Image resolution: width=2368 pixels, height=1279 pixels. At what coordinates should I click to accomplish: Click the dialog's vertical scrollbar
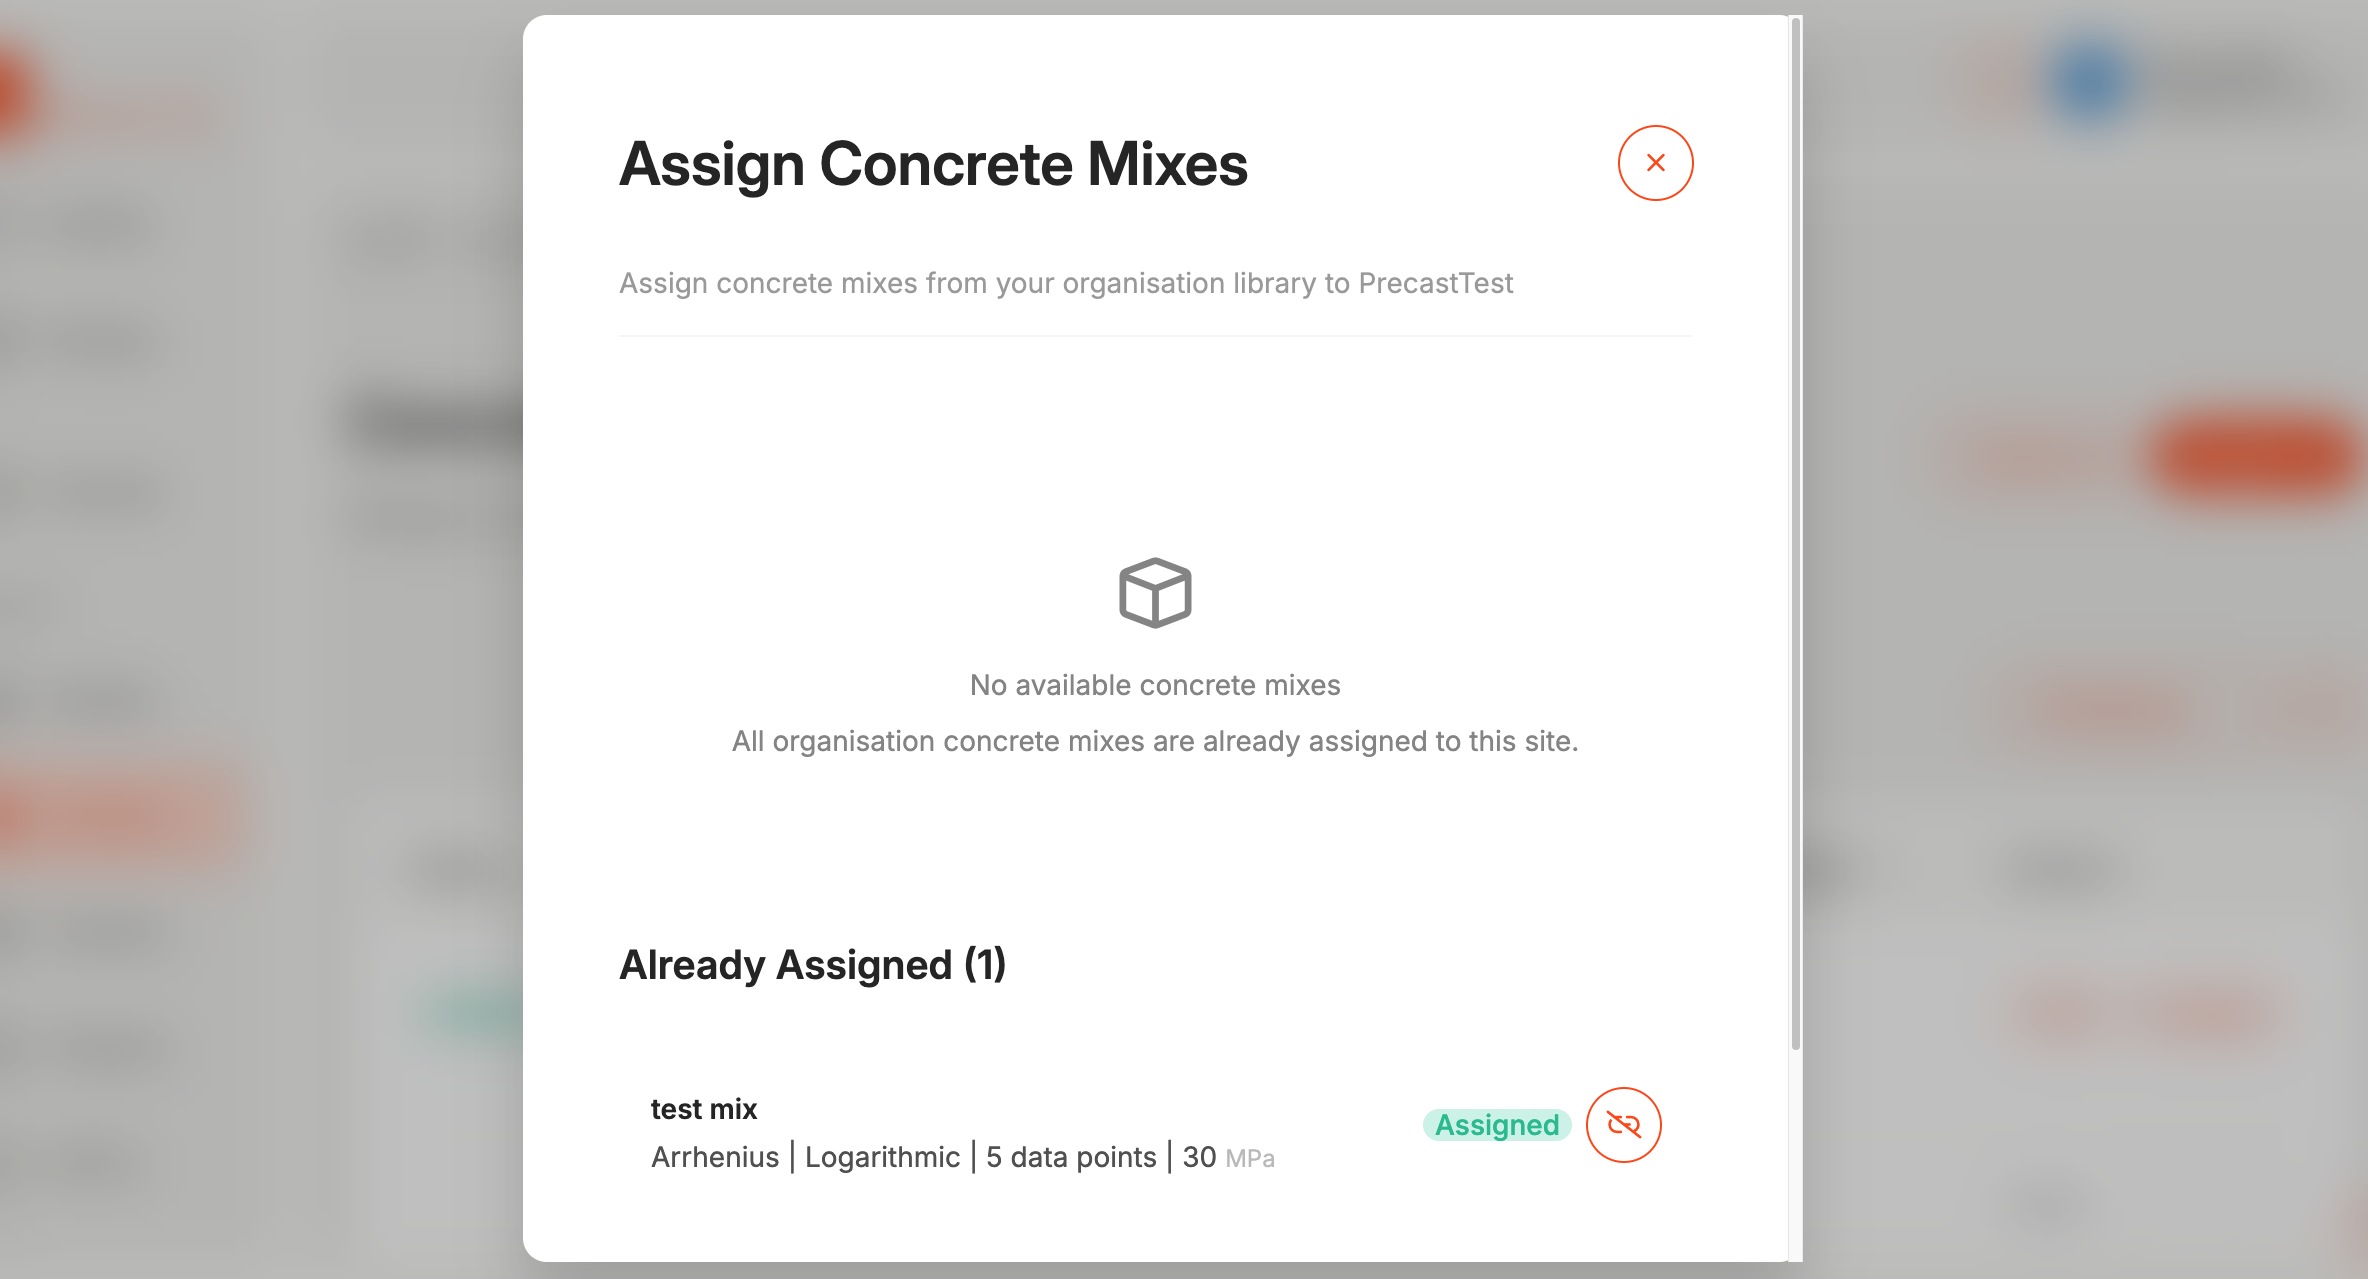1796,530
